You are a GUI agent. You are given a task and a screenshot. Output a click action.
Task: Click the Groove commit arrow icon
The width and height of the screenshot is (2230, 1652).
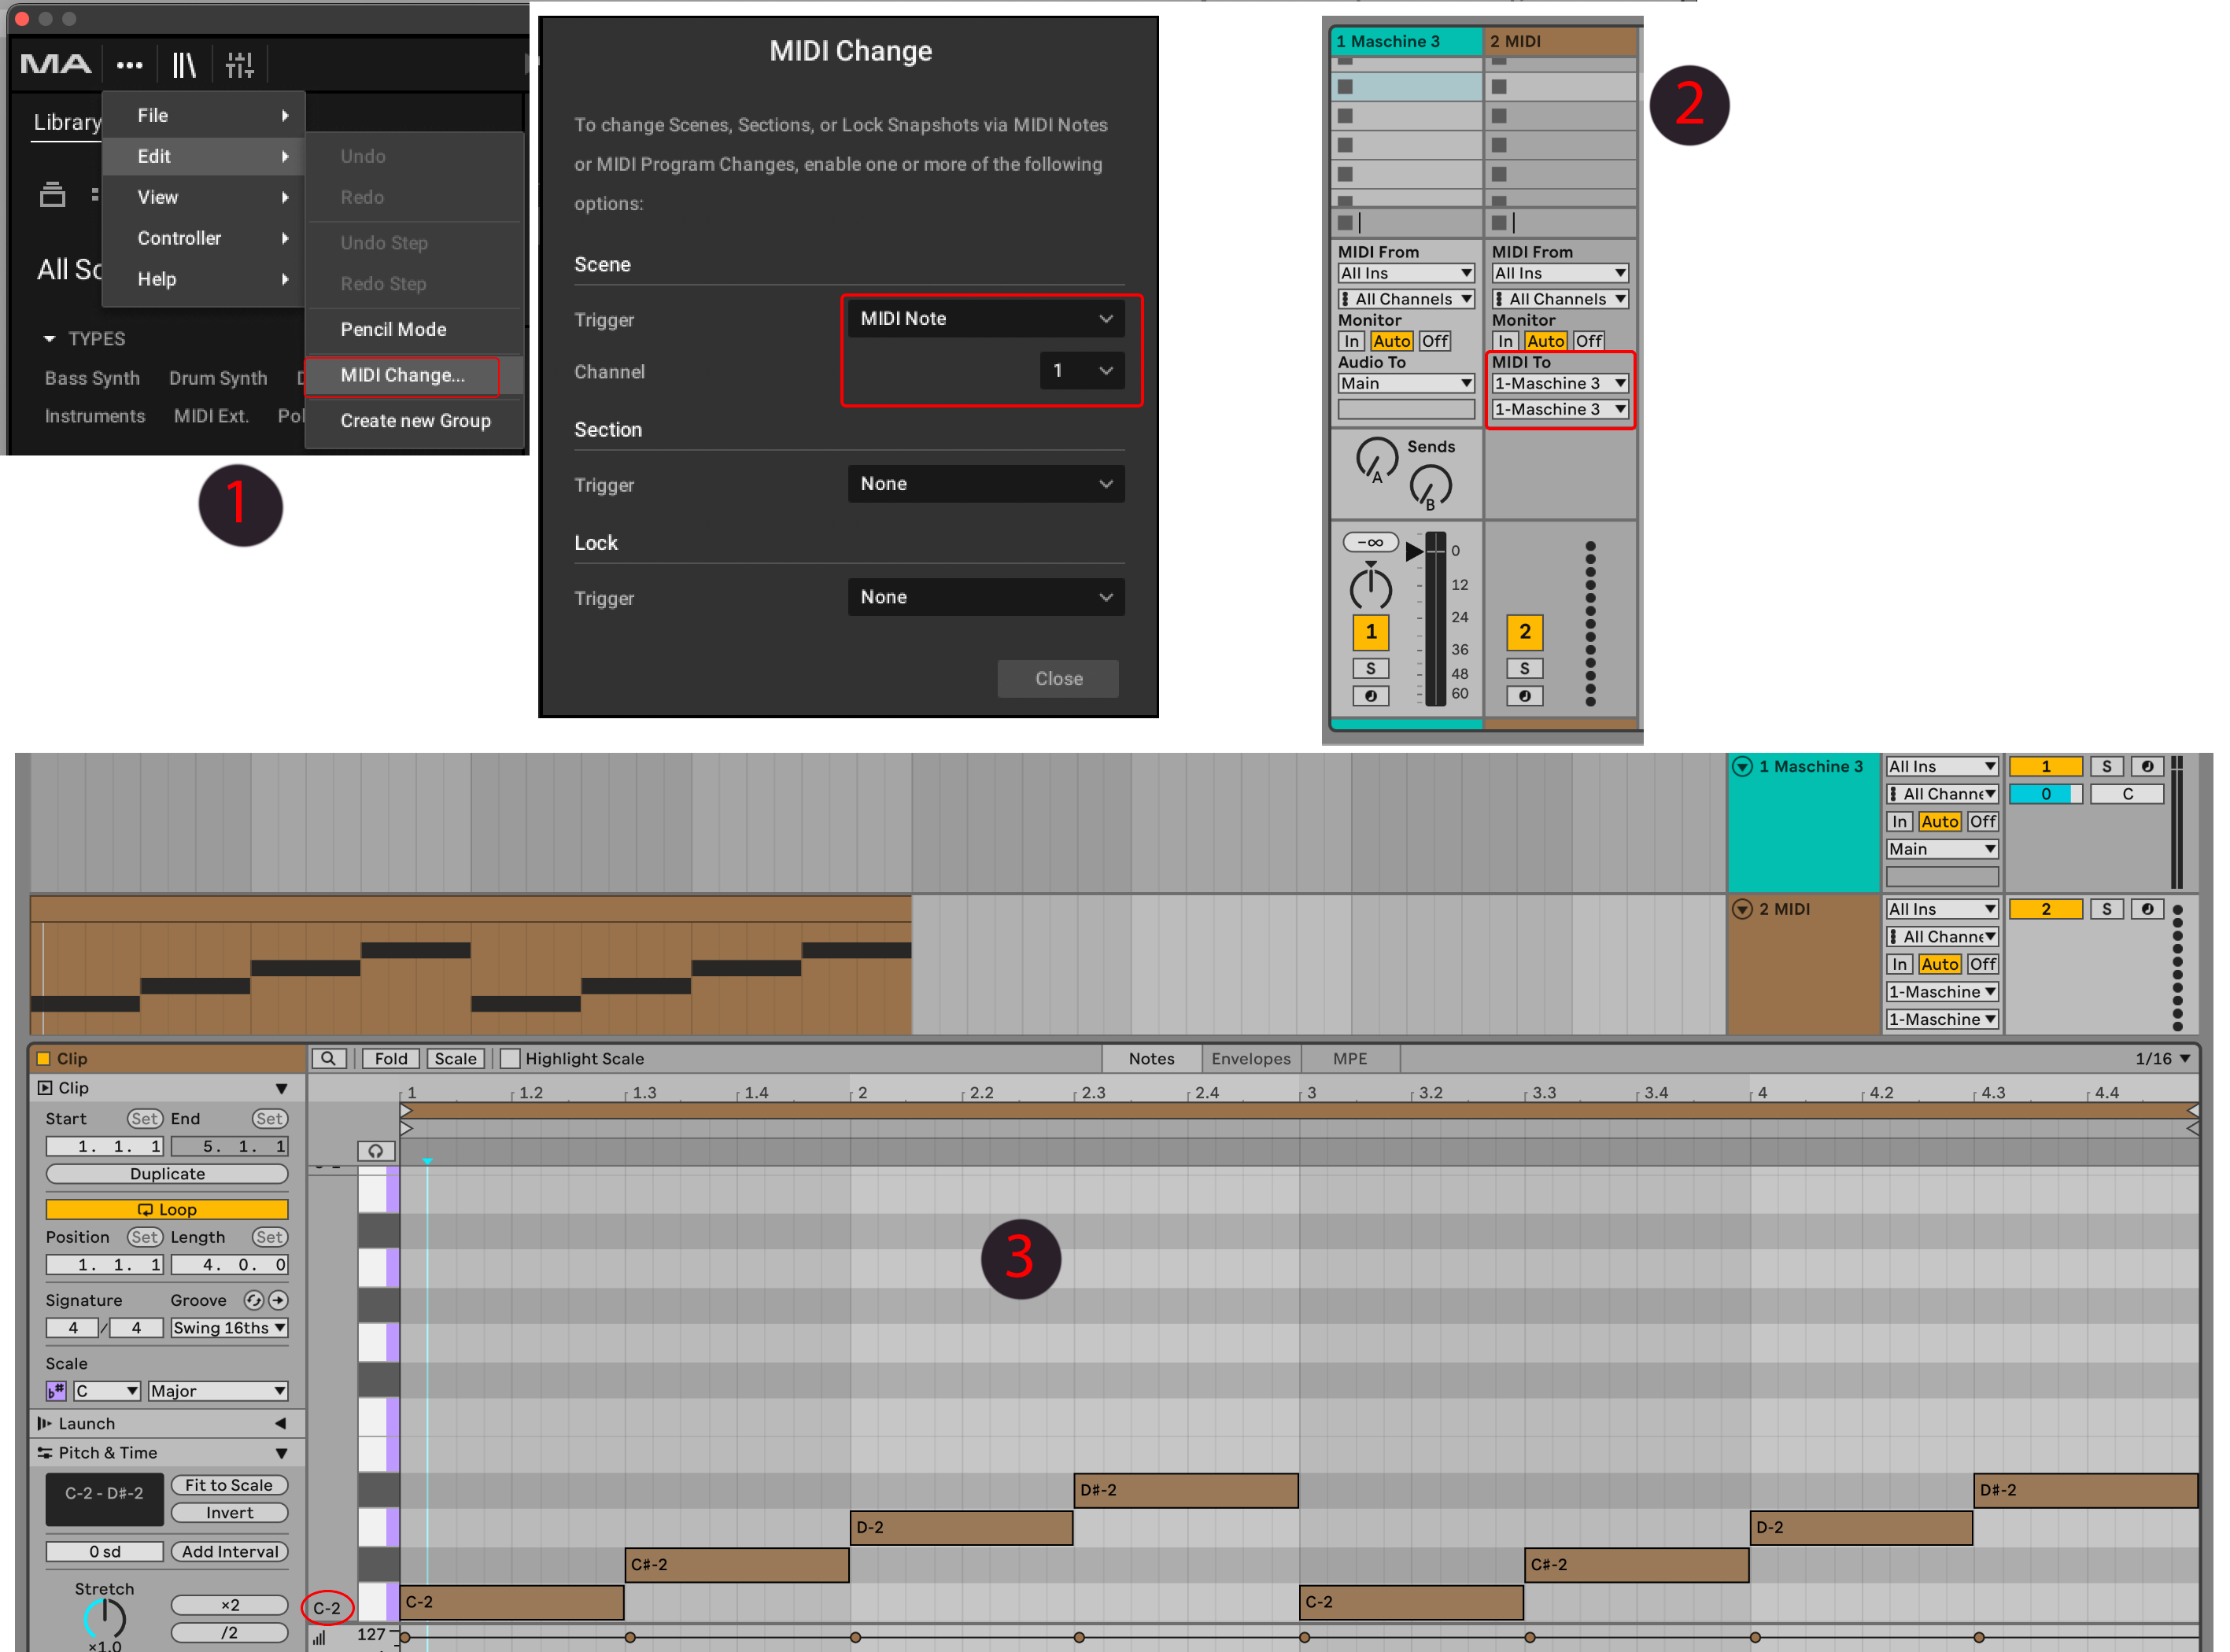tap(279, 1300)
